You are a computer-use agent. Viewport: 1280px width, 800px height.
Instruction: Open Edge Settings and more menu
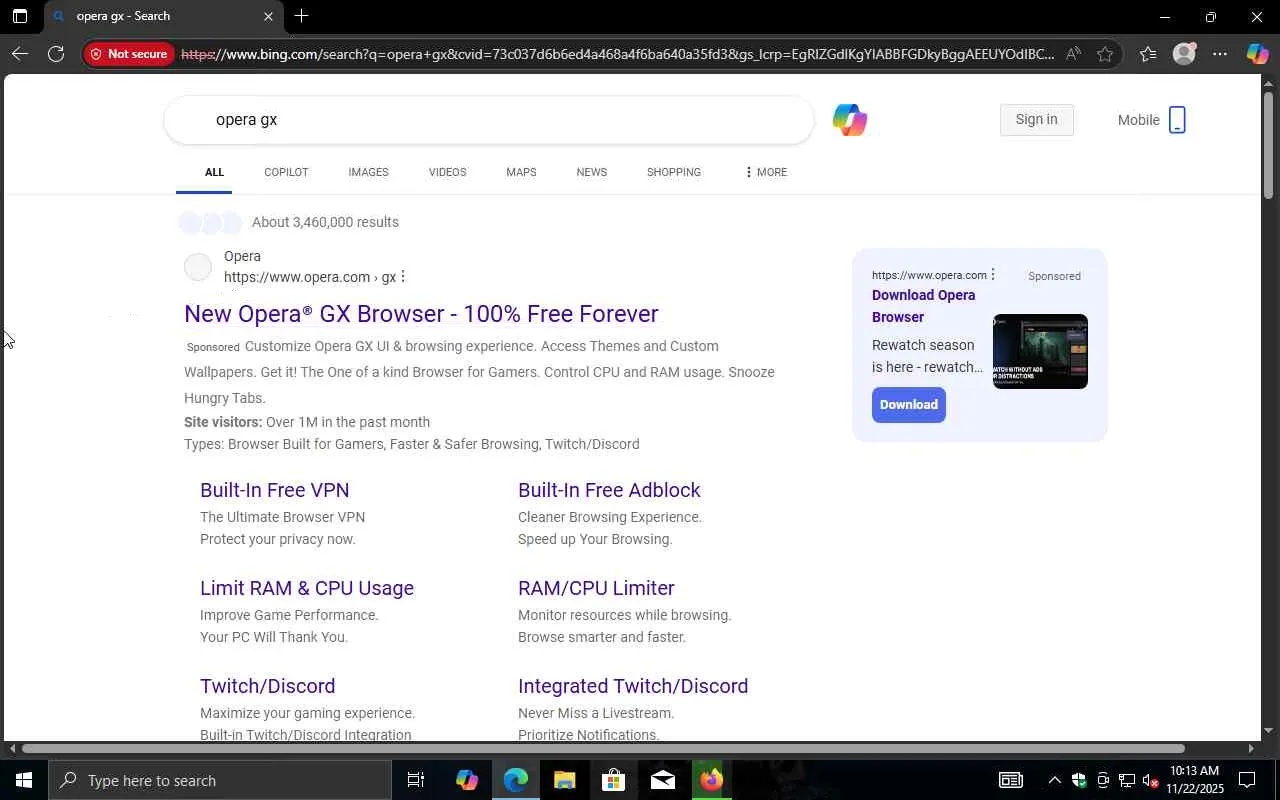tap(1220, 54)
